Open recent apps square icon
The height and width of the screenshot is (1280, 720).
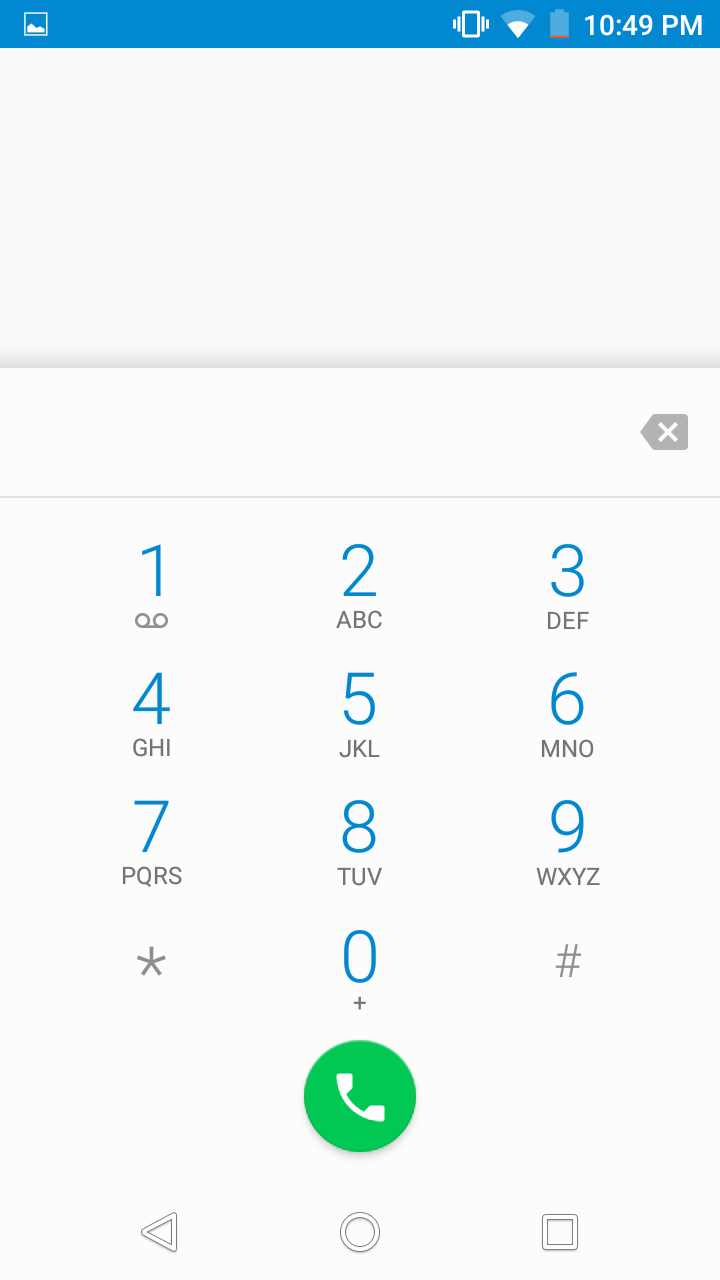(x=560, y=1232)
